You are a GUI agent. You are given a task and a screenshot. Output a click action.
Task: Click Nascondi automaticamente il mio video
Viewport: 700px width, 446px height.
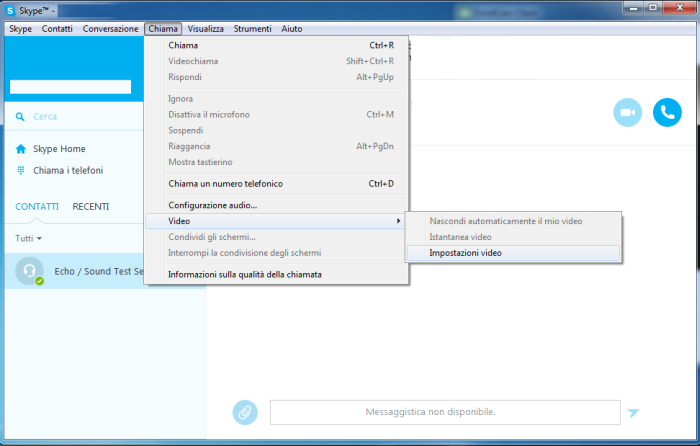pos(513,221)
